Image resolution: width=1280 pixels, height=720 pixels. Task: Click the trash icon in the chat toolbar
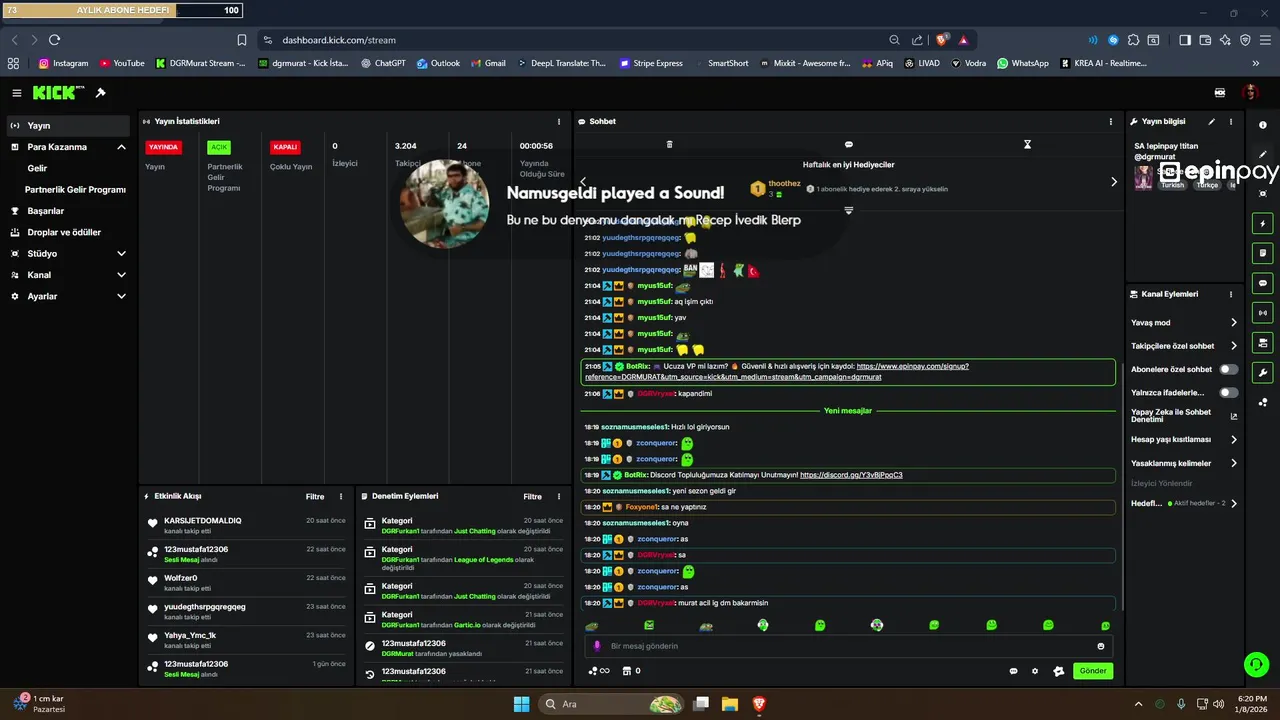click(x=669, y=144)
